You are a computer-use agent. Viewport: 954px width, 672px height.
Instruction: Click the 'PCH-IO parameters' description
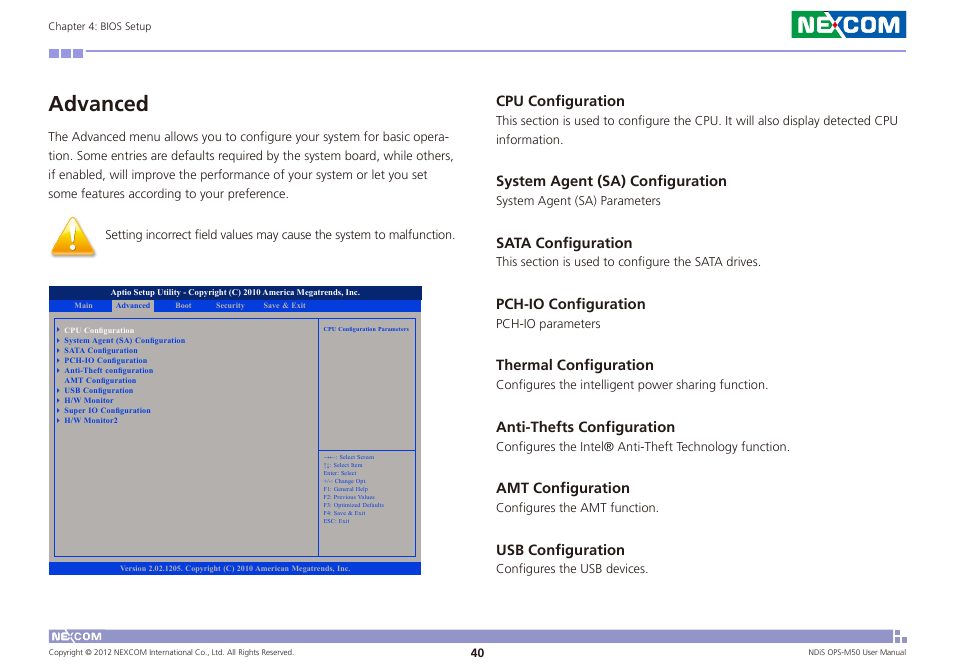[548, 324]
